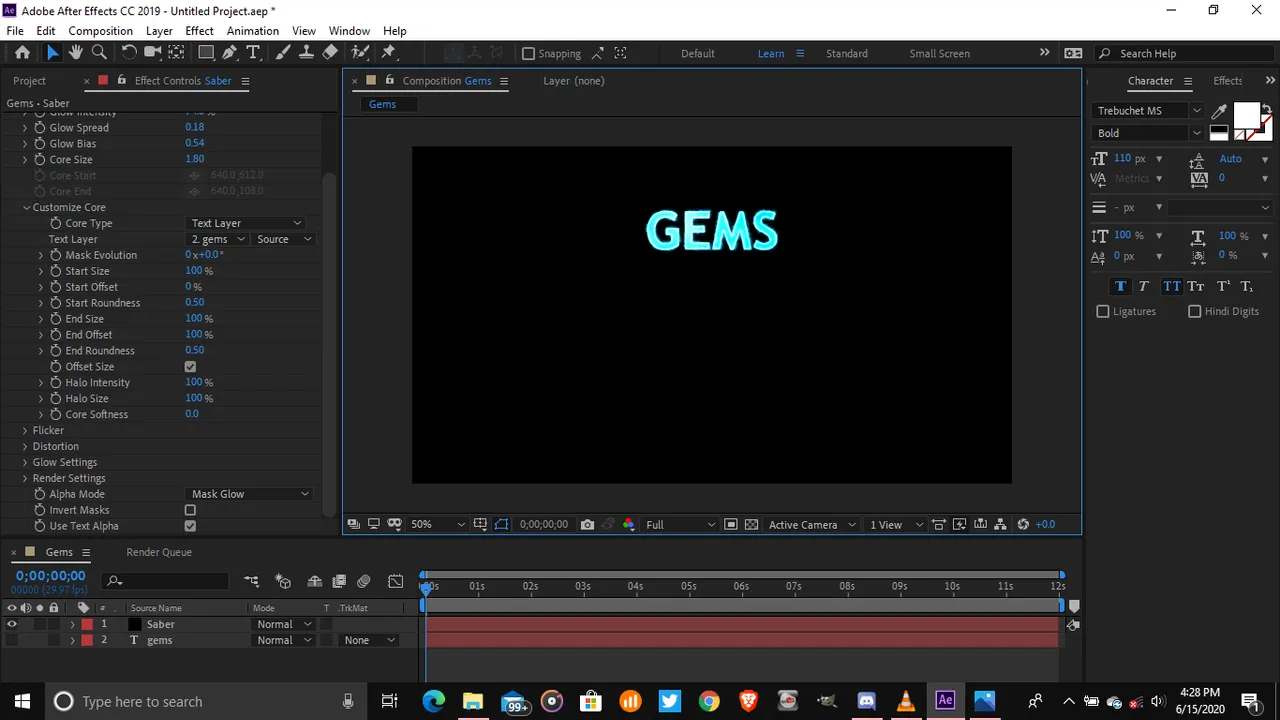Select the Roto Brush tool
The height and width of the screenshot is (720, 1280).
click(360, 53)
